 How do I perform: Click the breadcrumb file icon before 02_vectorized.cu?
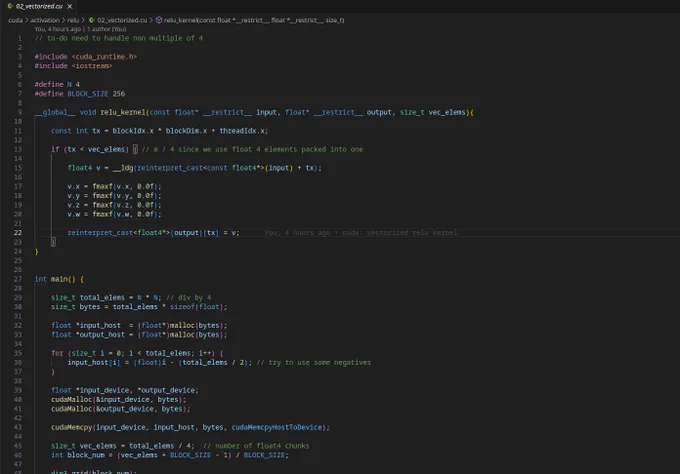point(92,20)
